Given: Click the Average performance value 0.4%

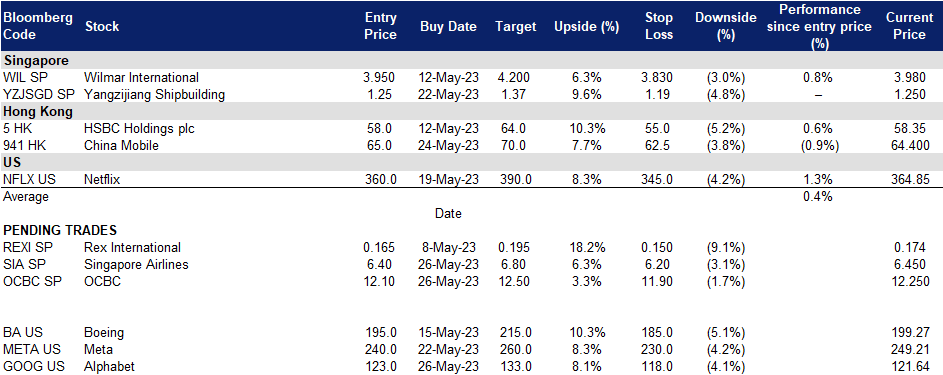Looking at the screenshot, I should 817,197.
